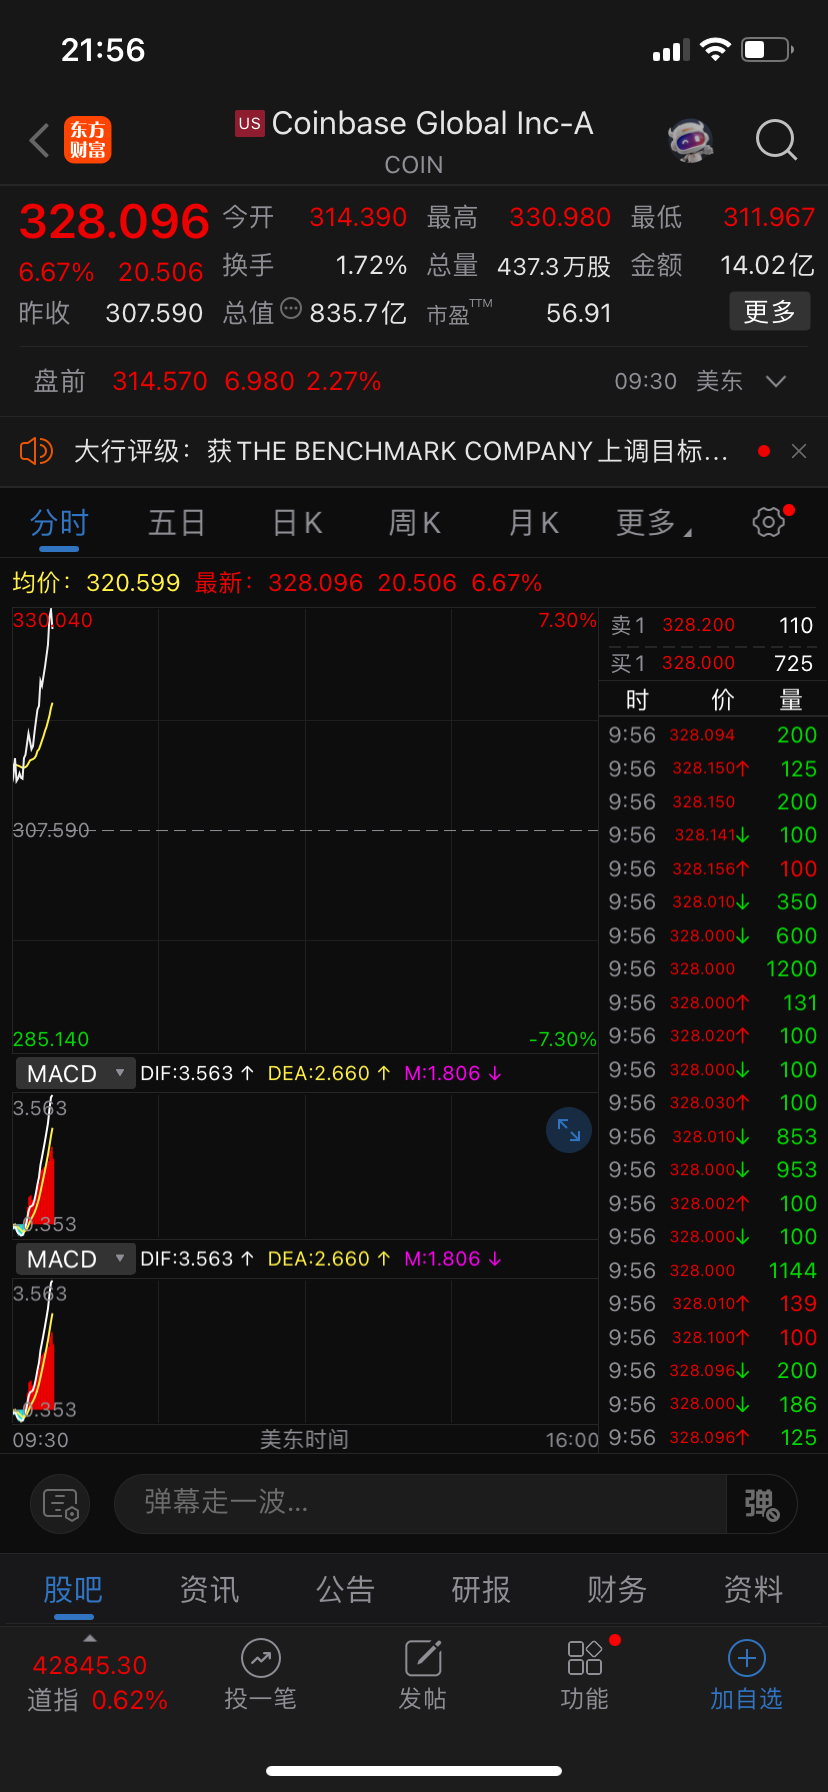Open the second MACD indicator dropdown

point(75,1259)
